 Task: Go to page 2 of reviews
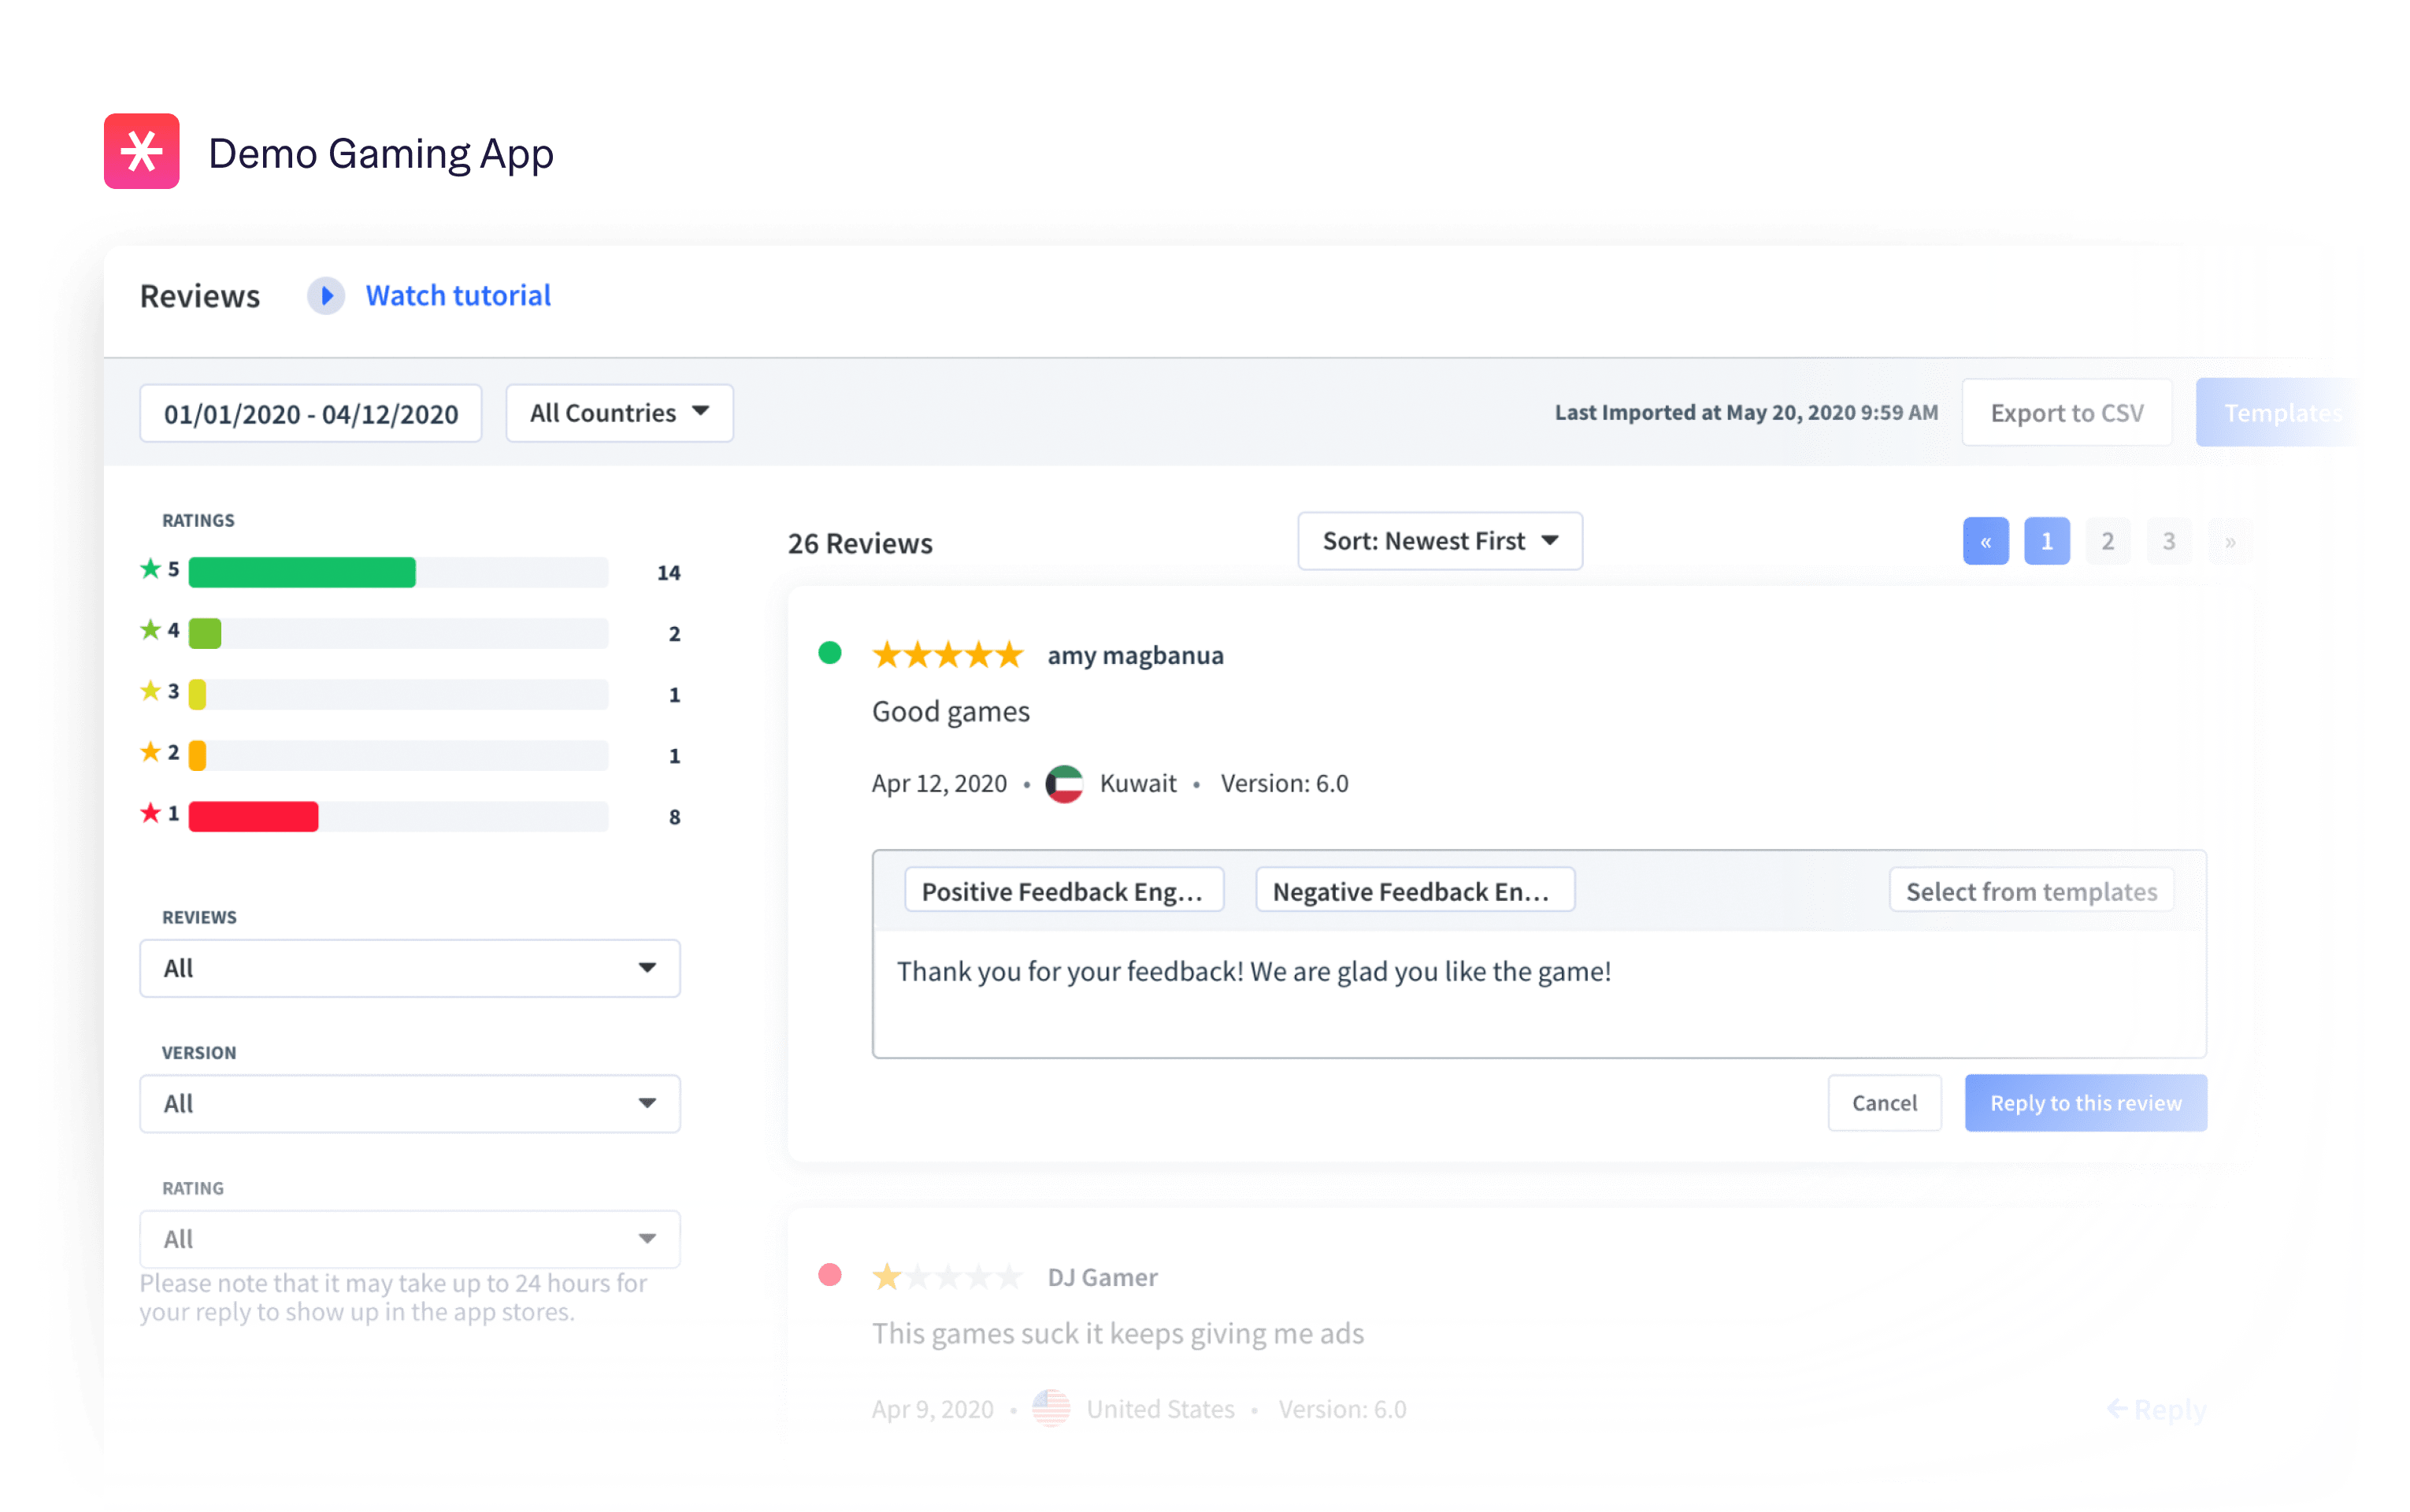2107,541
